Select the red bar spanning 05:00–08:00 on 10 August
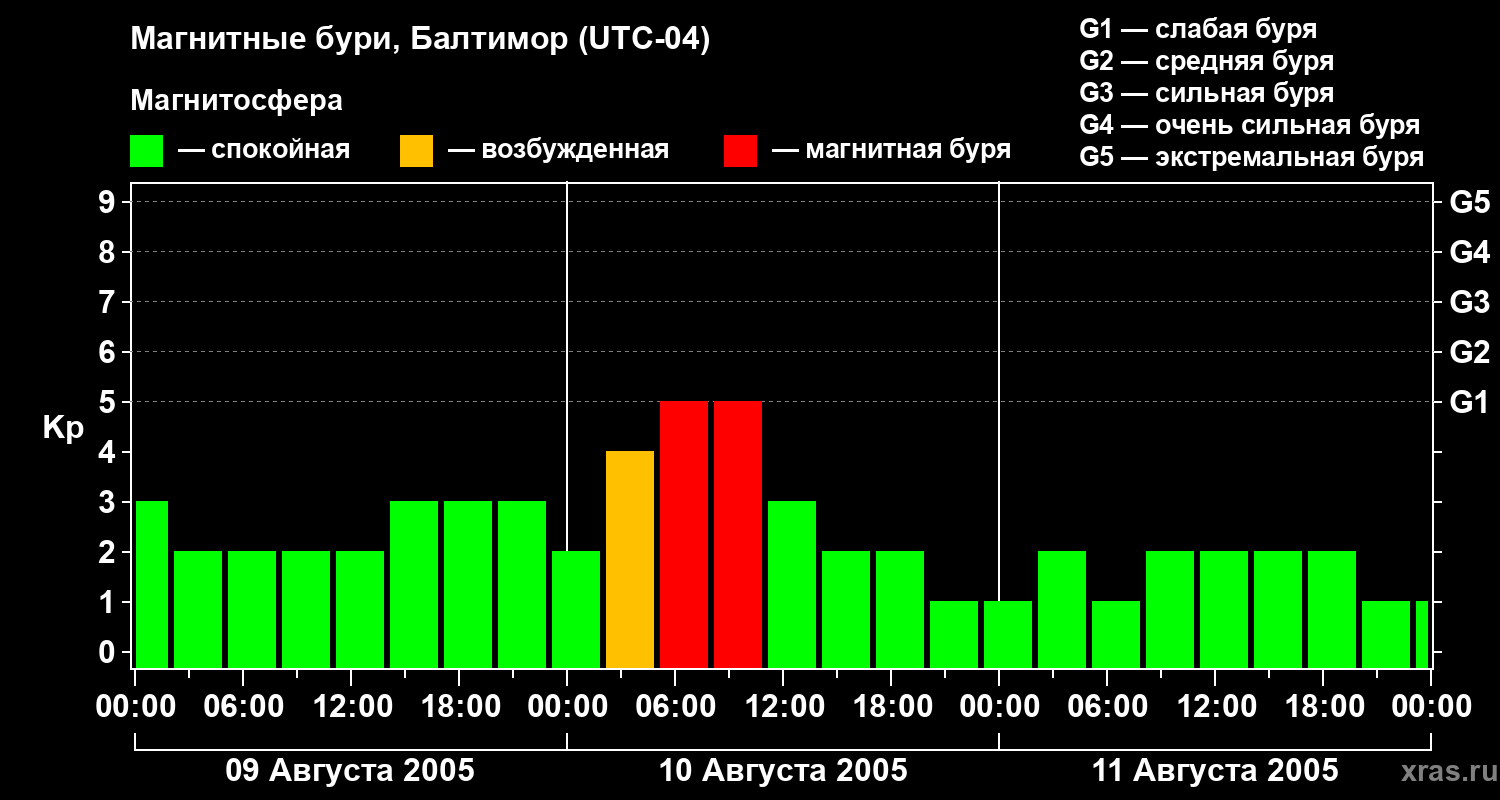The image size is (1500, 800). coord(684,534)
